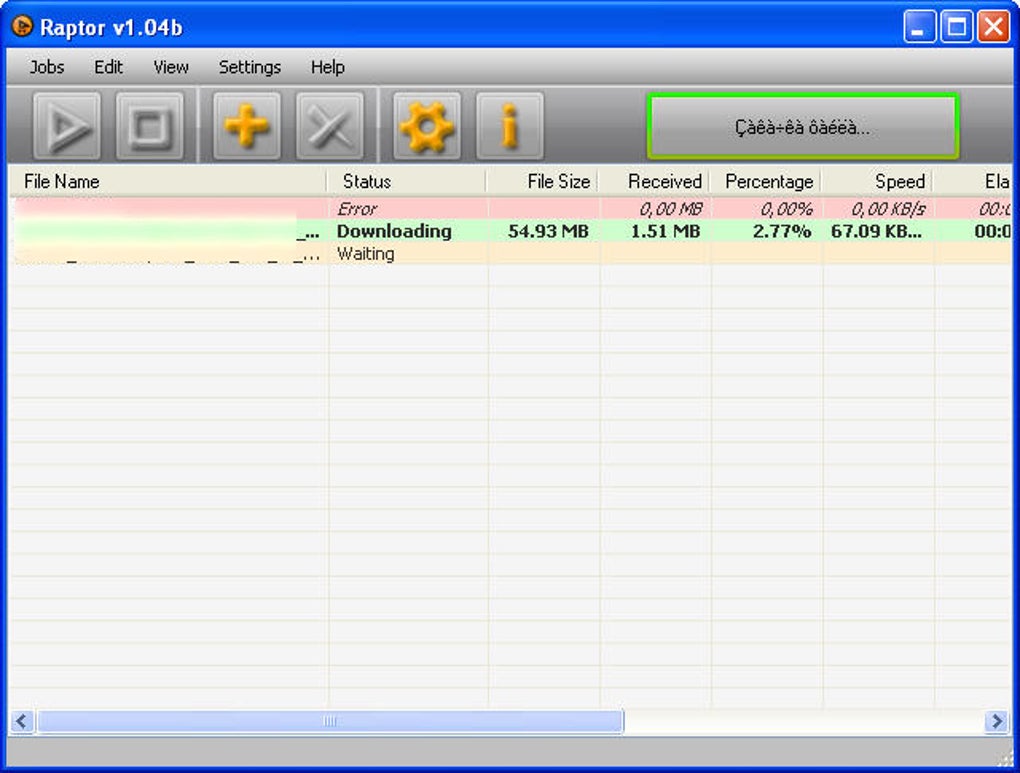Screen dimensions: 1020x773
Task: Select the Waiting status row
Action: (x=511, y=254)
